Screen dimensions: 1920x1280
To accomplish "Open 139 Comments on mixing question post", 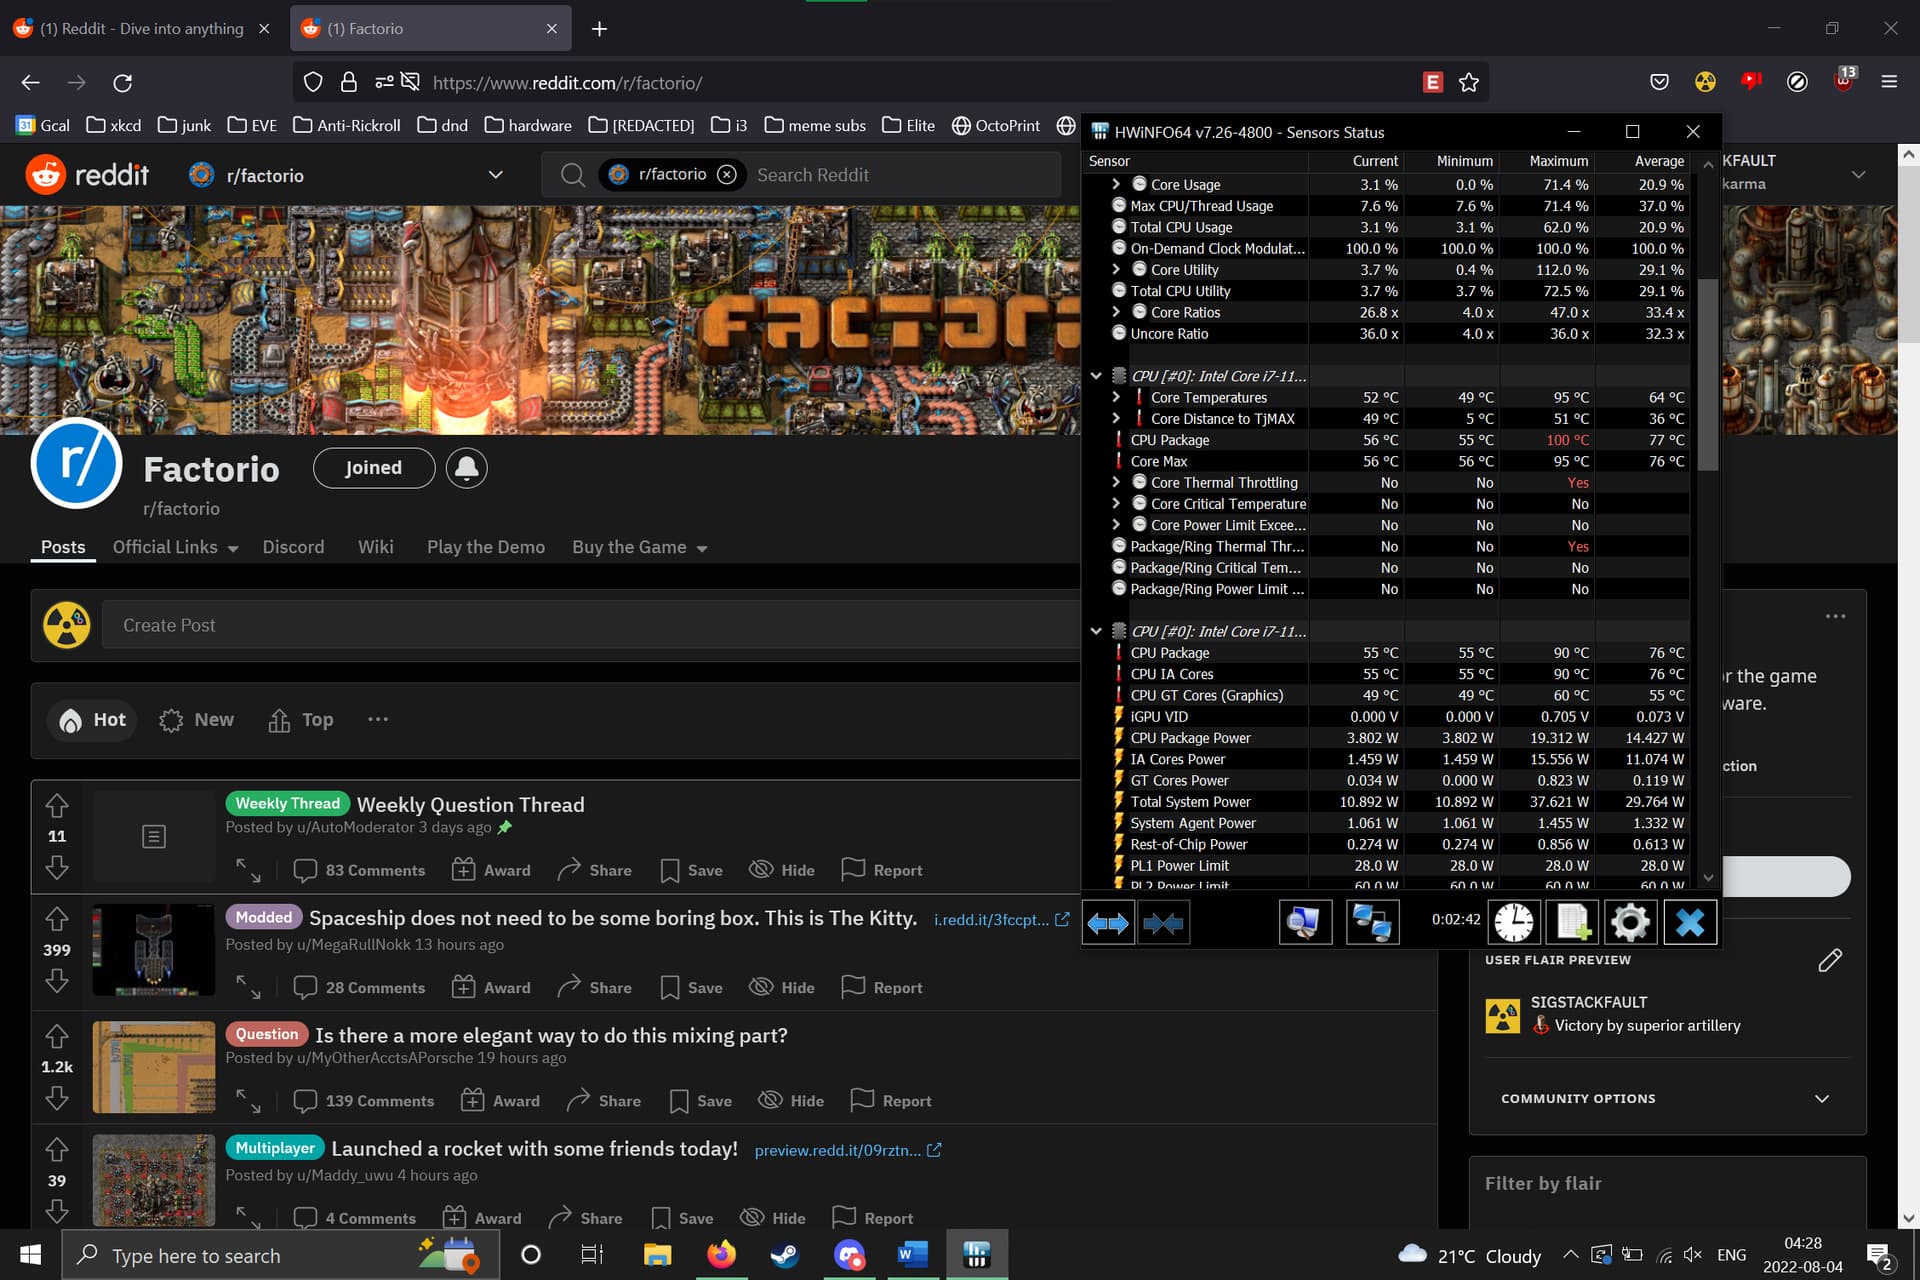I will (x=364, y=1101).
